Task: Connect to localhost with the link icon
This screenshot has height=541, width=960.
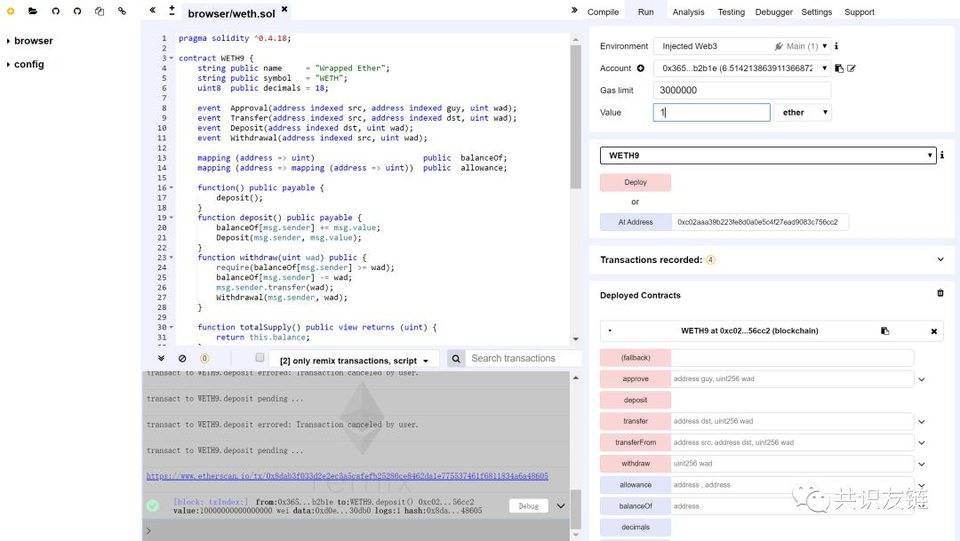Action: [122, 11]
